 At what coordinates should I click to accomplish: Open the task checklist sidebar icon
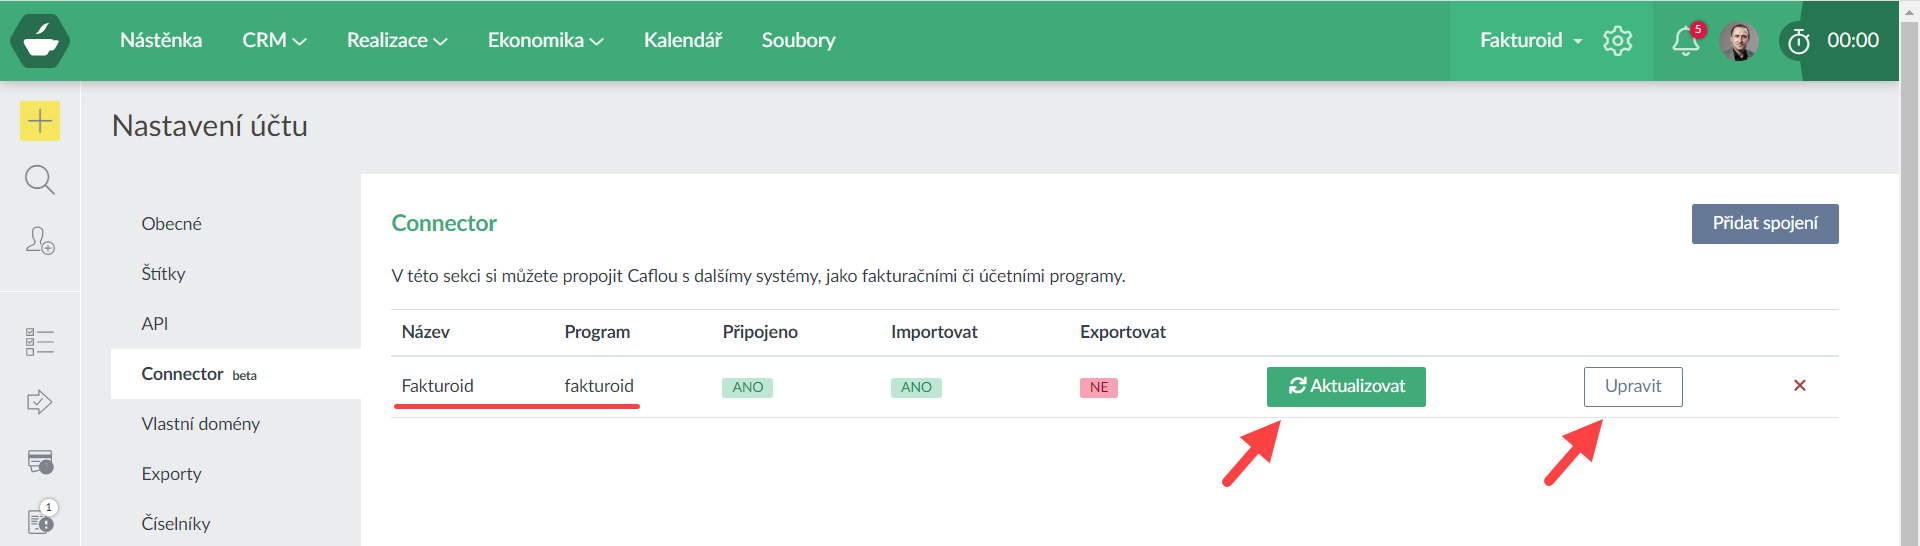(x=40, y=342)
